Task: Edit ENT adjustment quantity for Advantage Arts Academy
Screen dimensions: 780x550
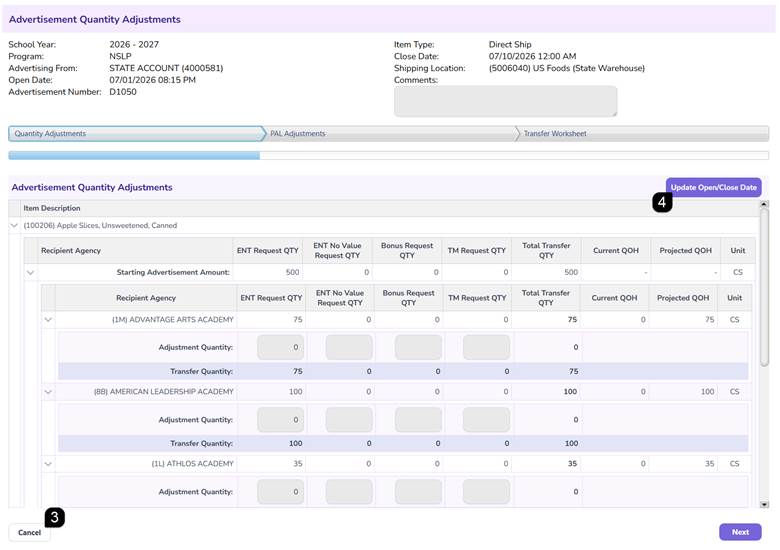Action: pos(281,347)
